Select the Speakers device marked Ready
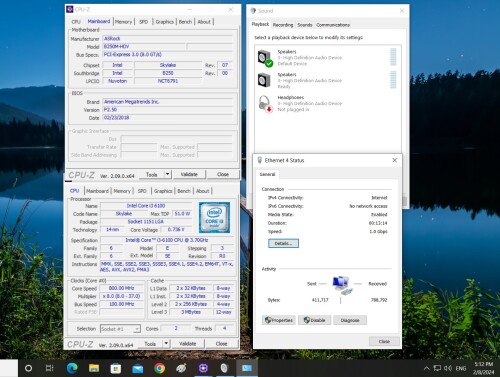This screenshot has height=377, width=500. 327,80
